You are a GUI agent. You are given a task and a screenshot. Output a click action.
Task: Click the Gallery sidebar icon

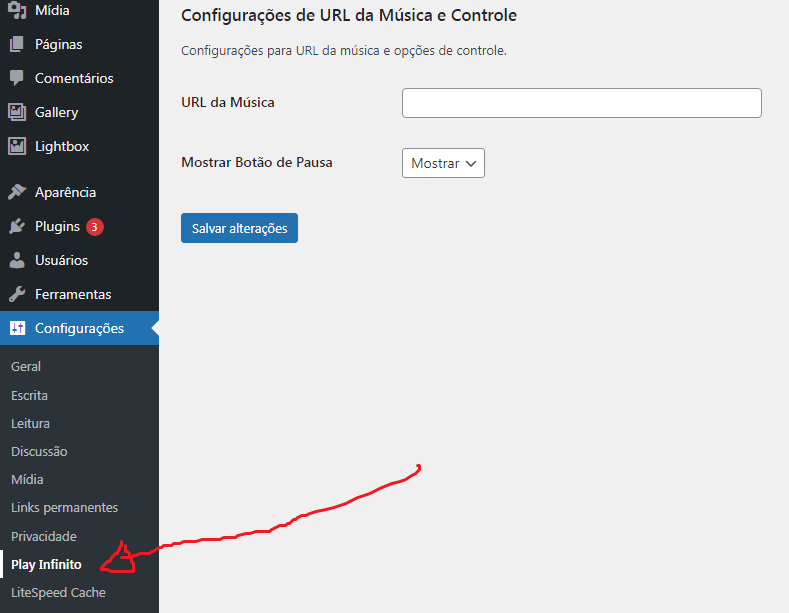pyautogui.click(x=17, y=112)
